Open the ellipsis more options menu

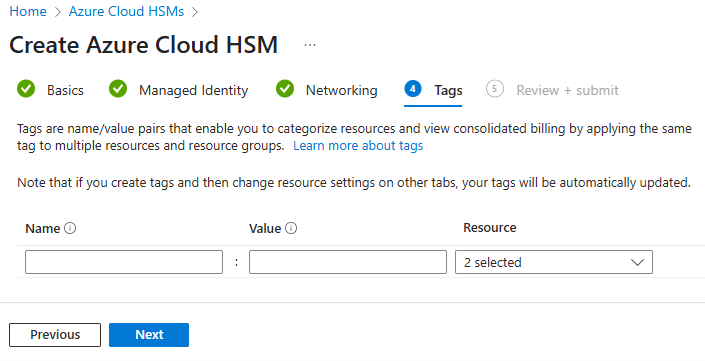click(x=310, y=45)
